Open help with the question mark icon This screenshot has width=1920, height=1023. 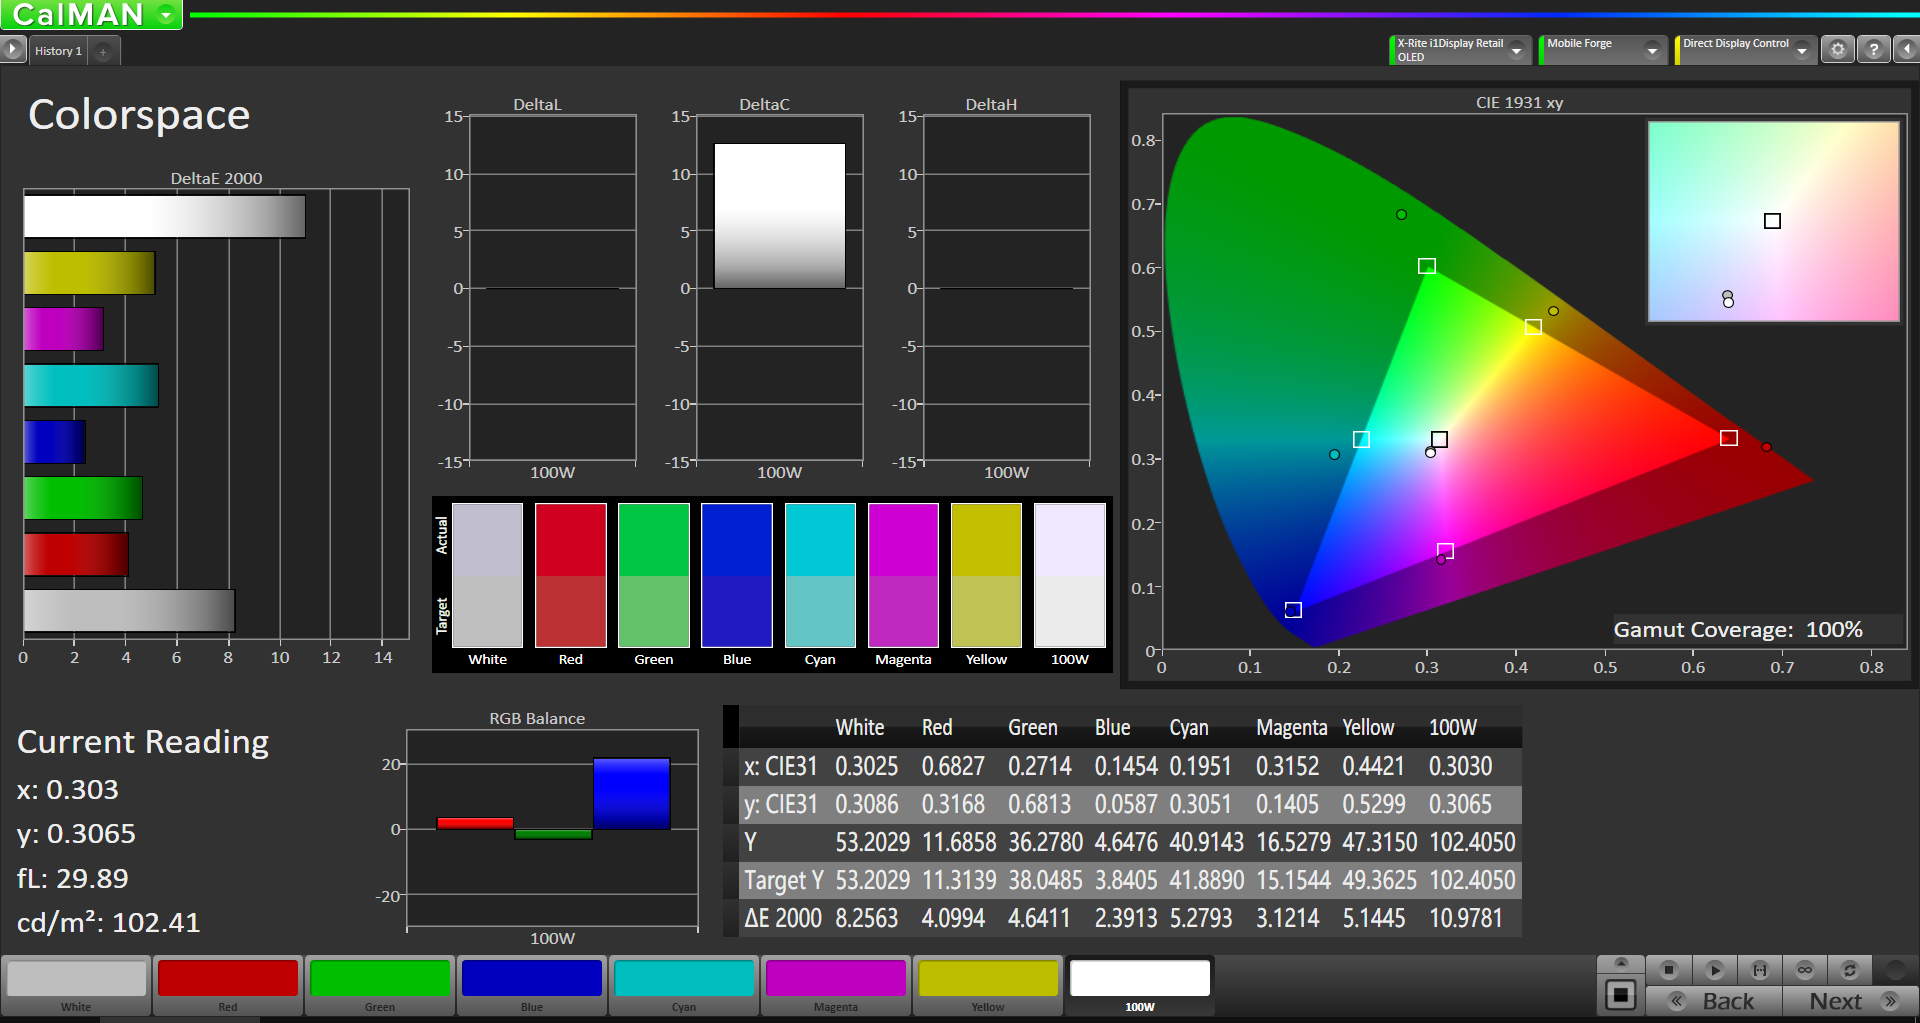(1874, 49)
